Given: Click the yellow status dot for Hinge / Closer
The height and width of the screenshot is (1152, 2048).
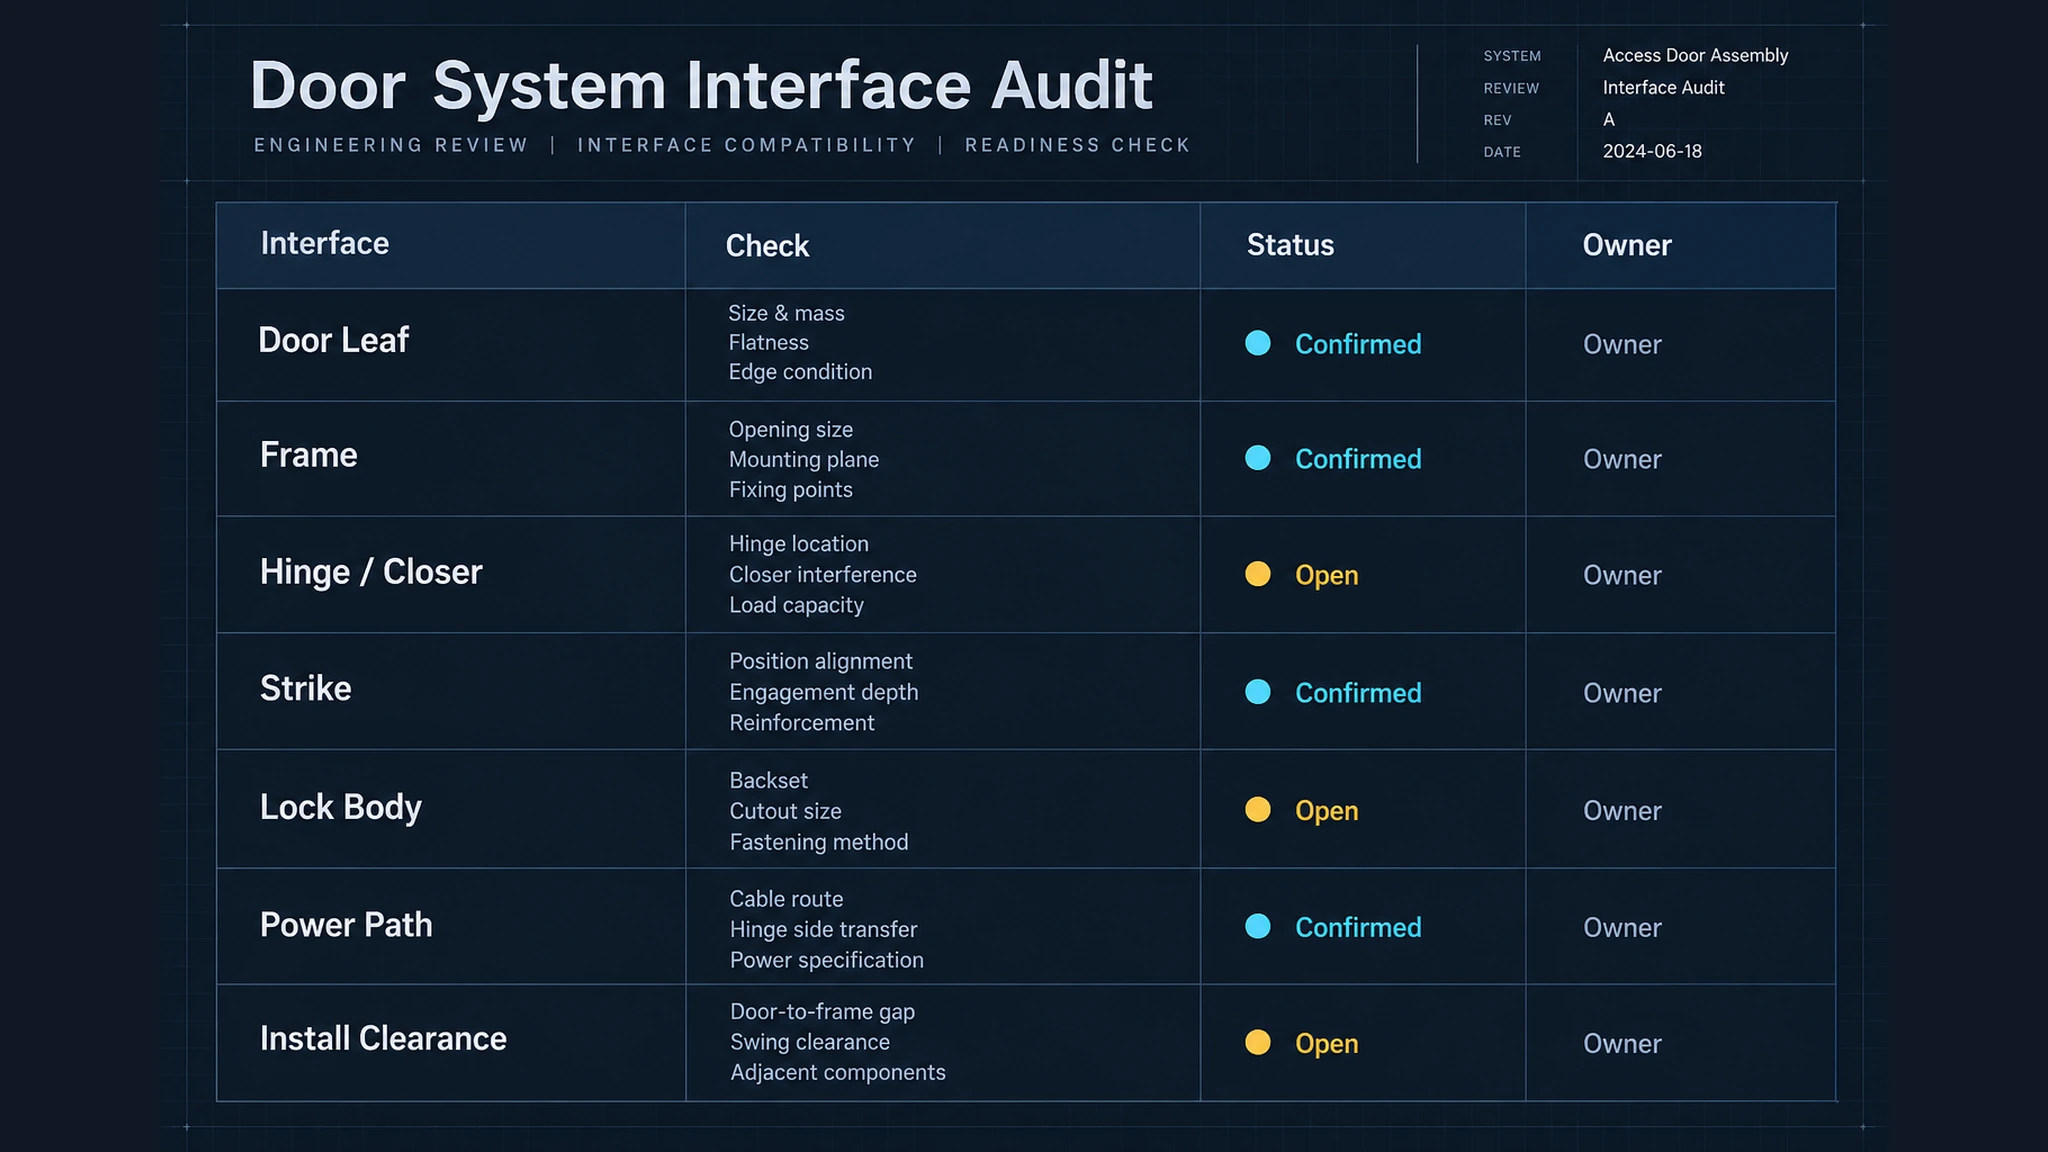Looking at the screenshot, I should (x=1258, y=574).
